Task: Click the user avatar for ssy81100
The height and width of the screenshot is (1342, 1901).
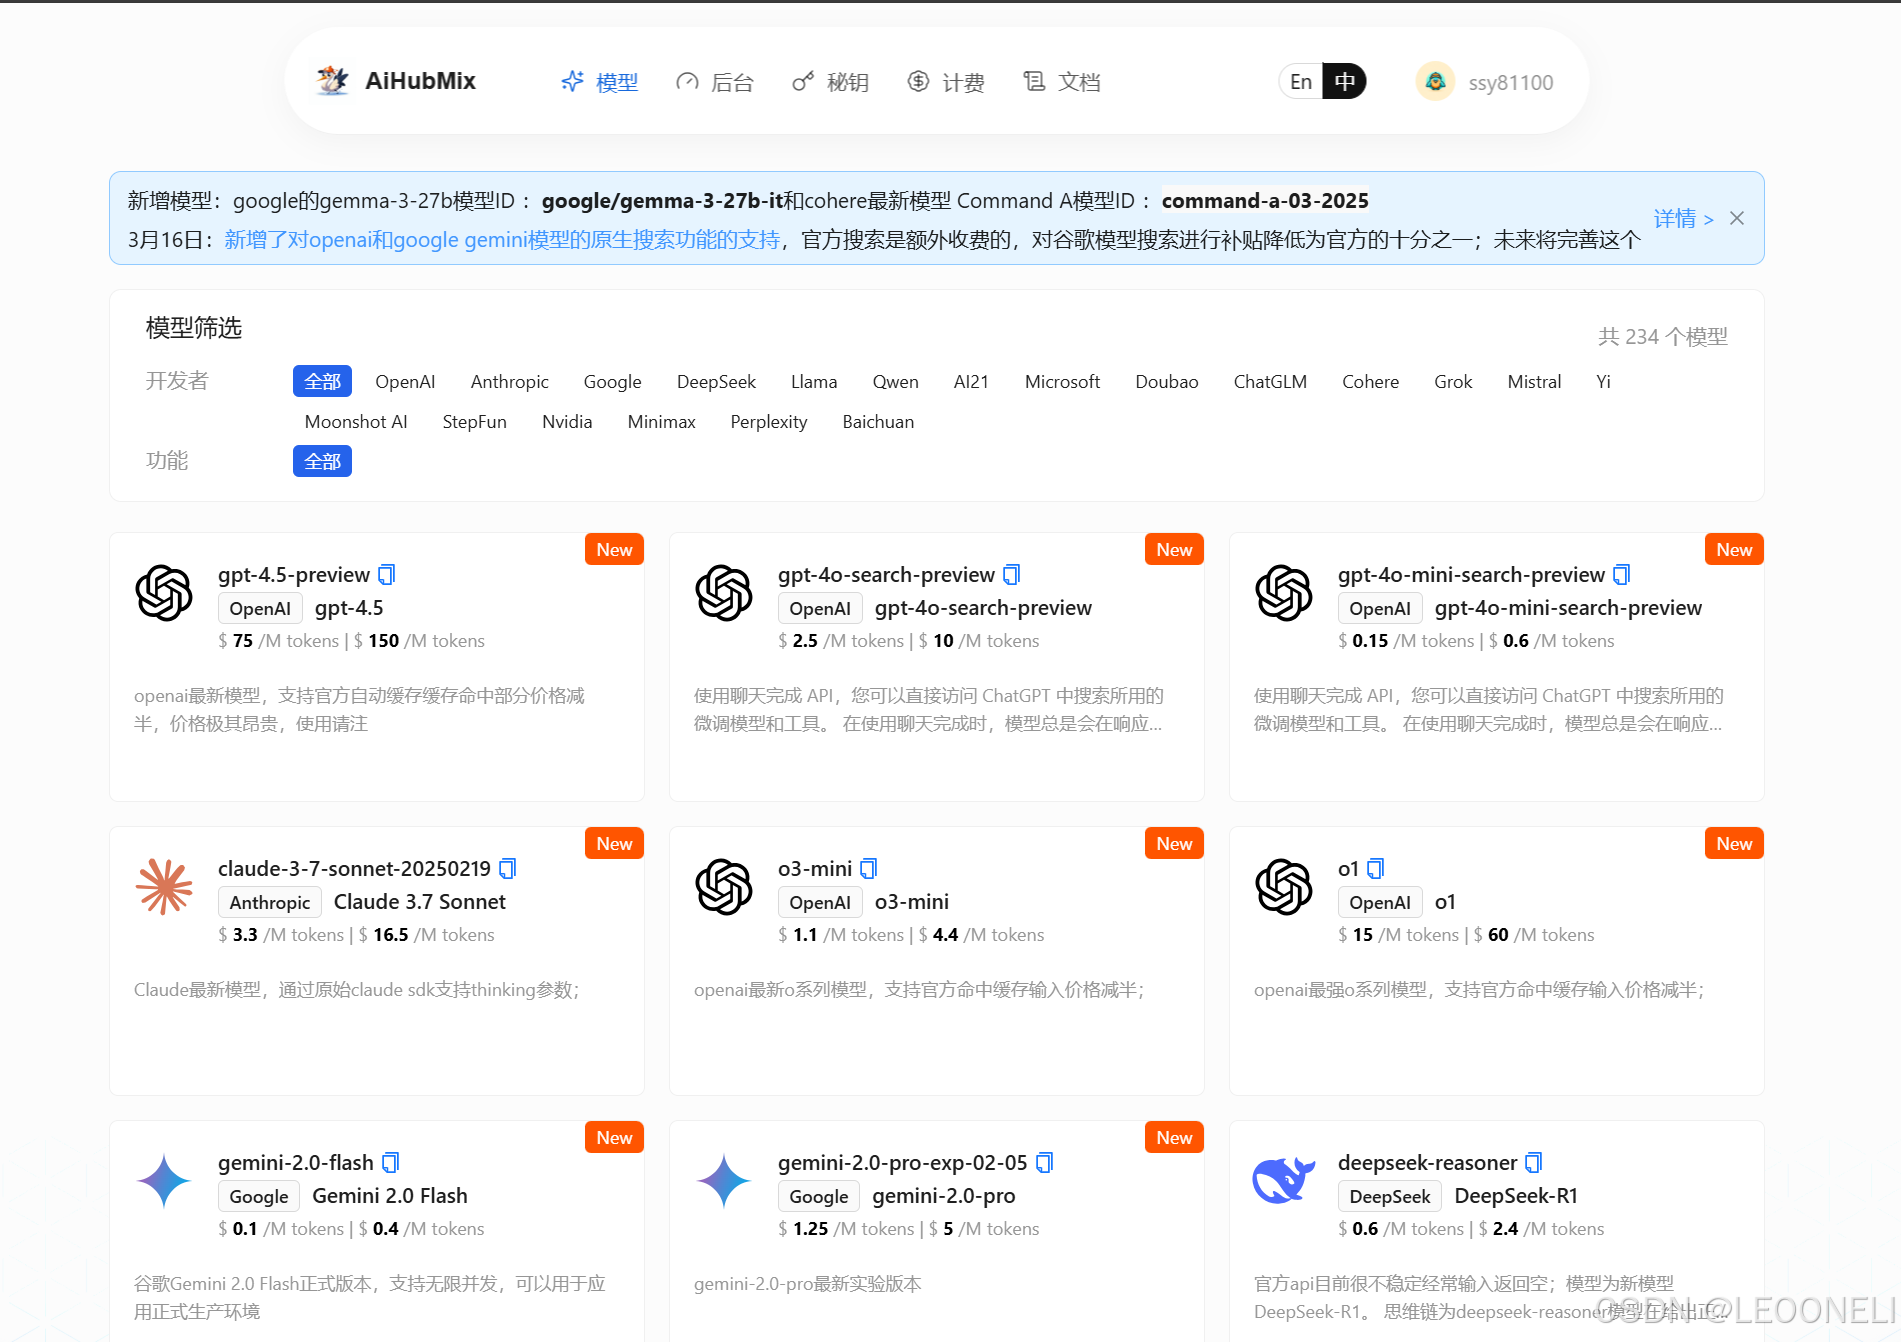Action: pos(1435,82)
